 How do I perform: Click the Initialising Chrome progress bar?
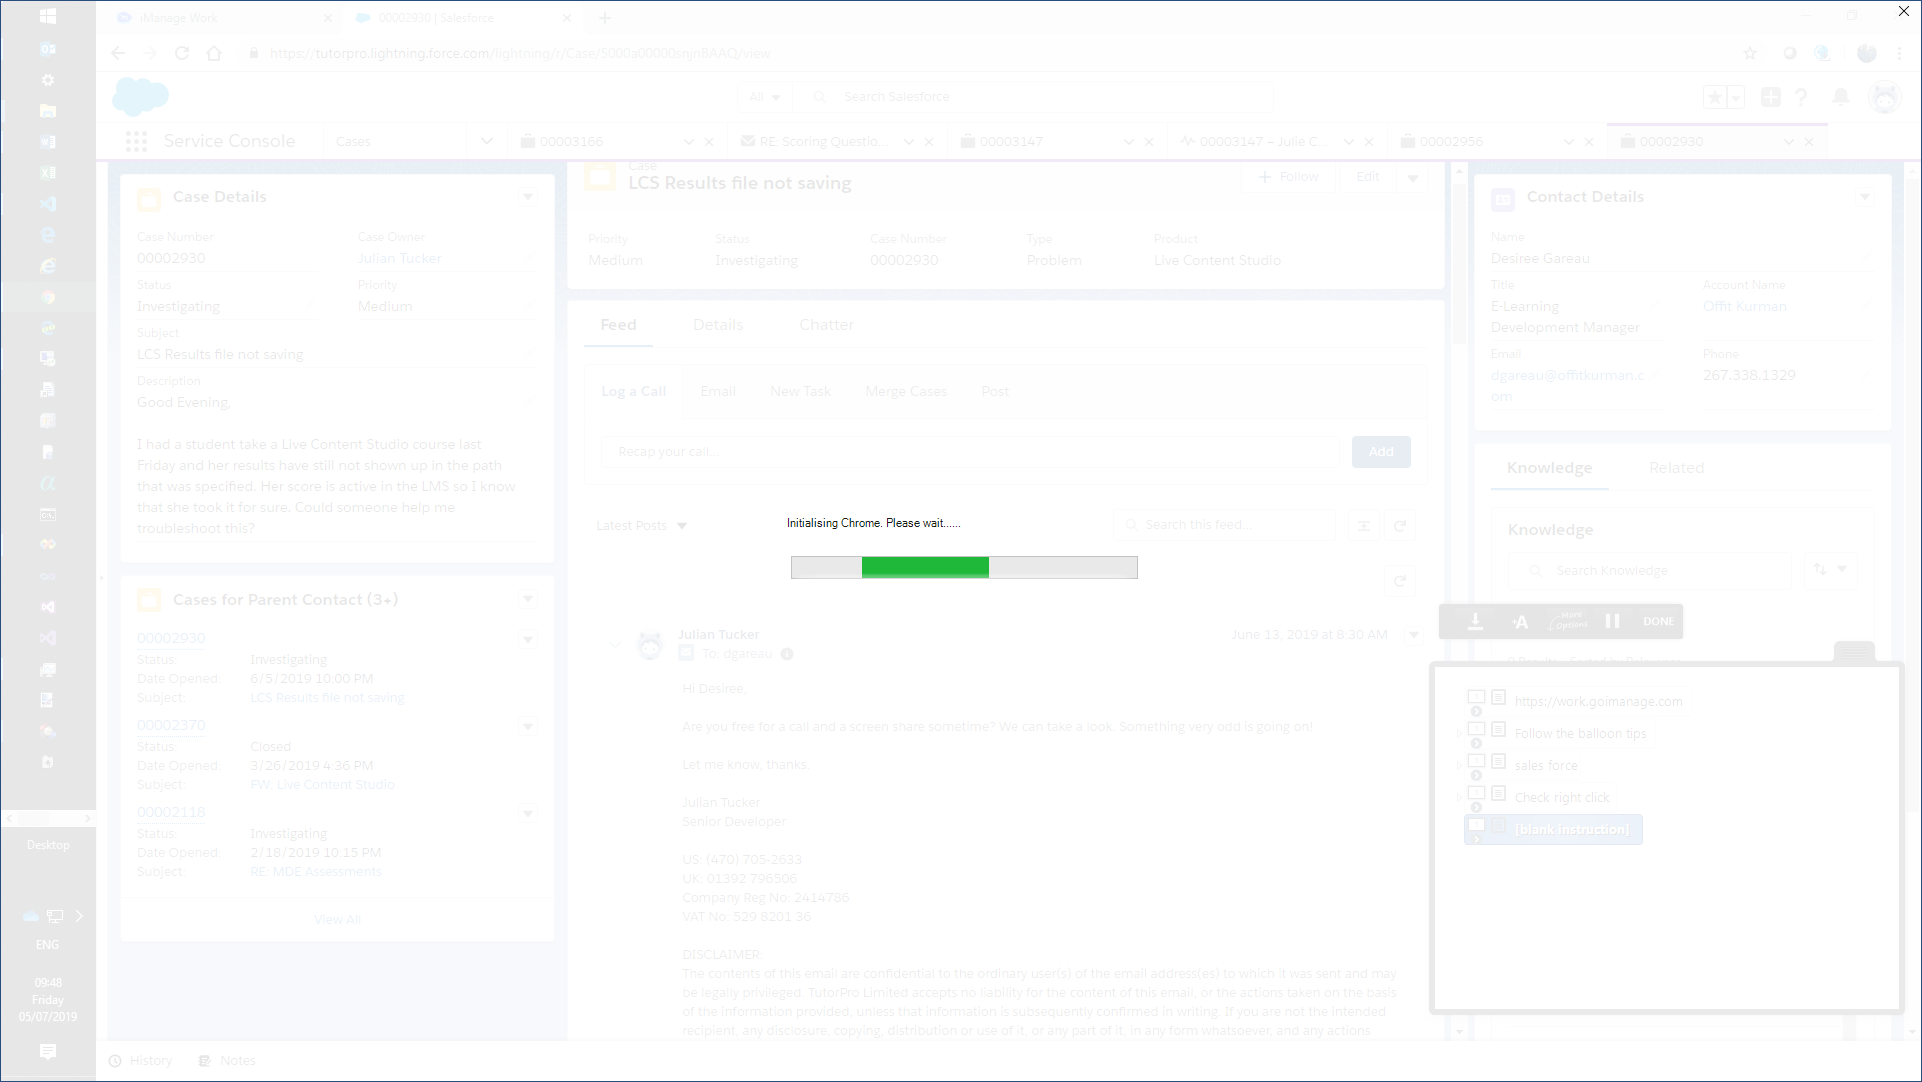tap(964, 567)
